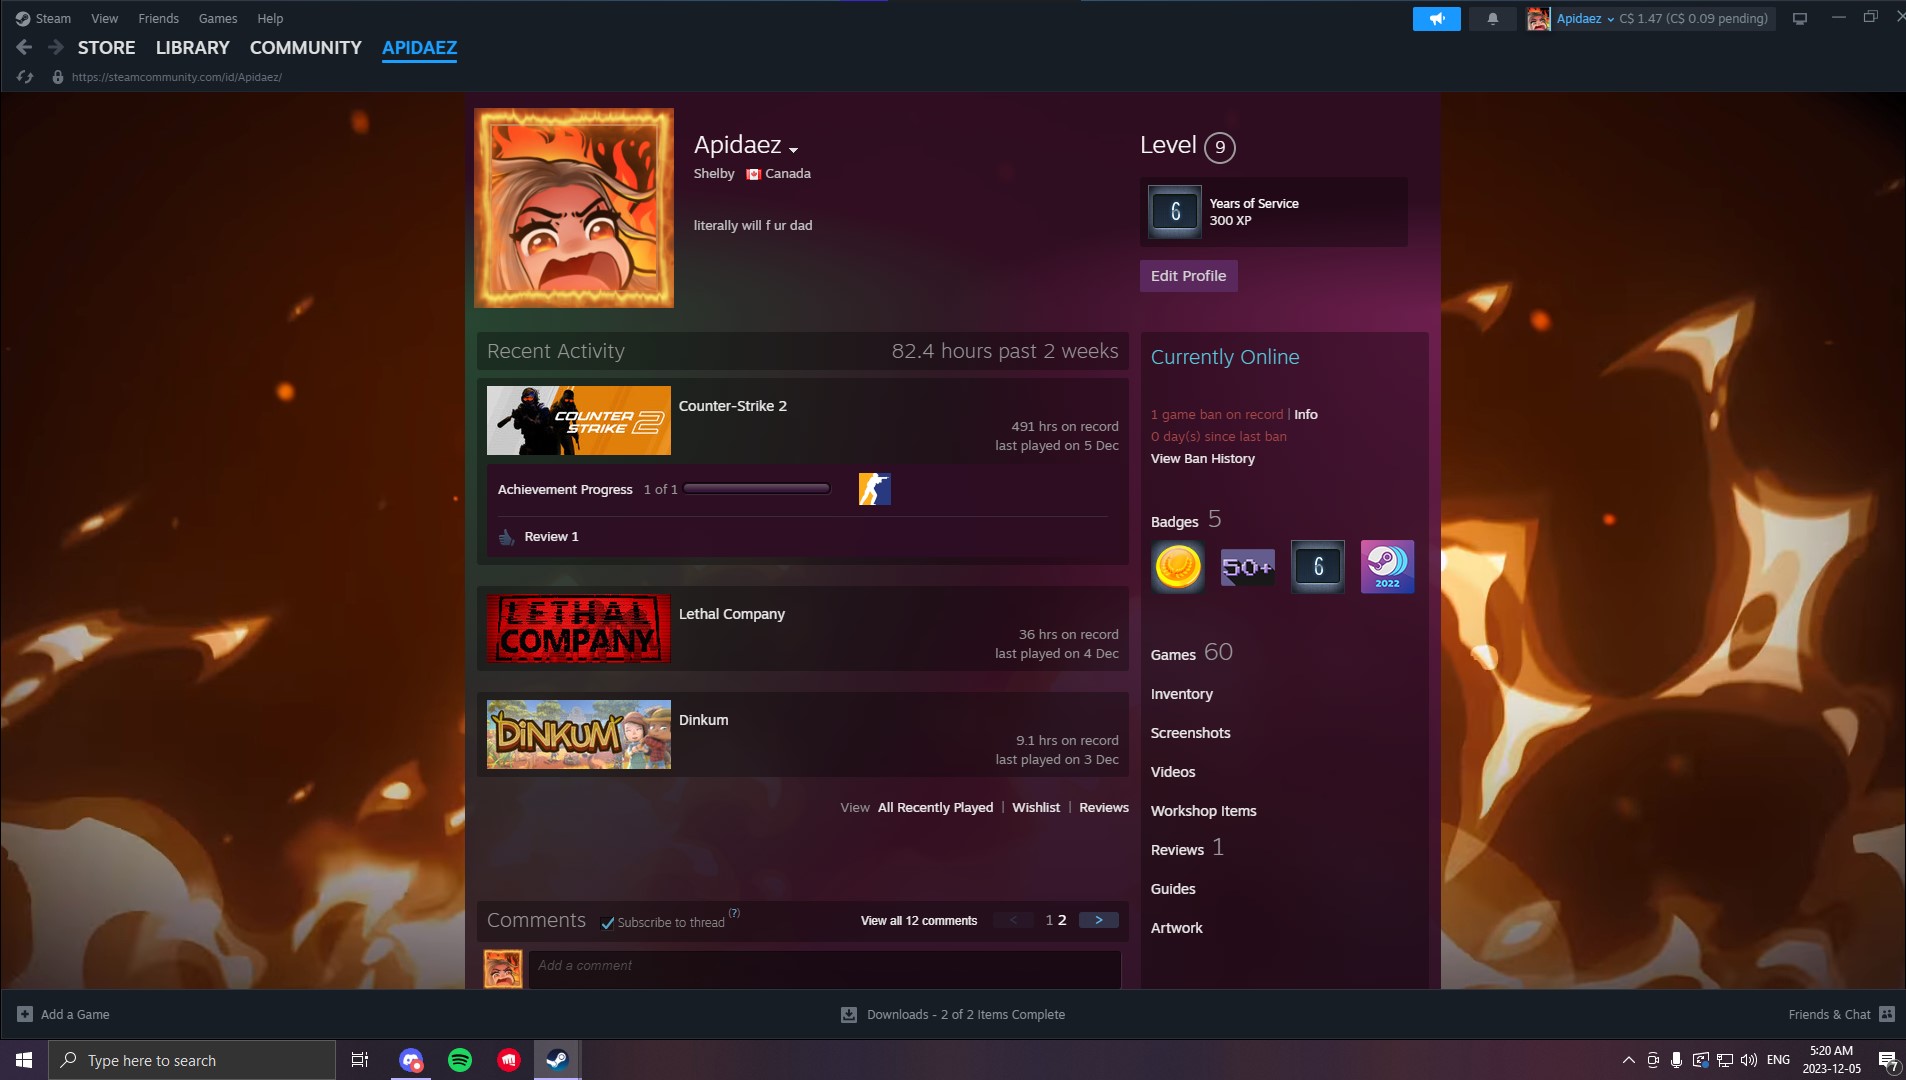Screen dimensions: 1906x1080
Task: Expand the Apidaez profile name dropdown
Action: tap(793, 150)
